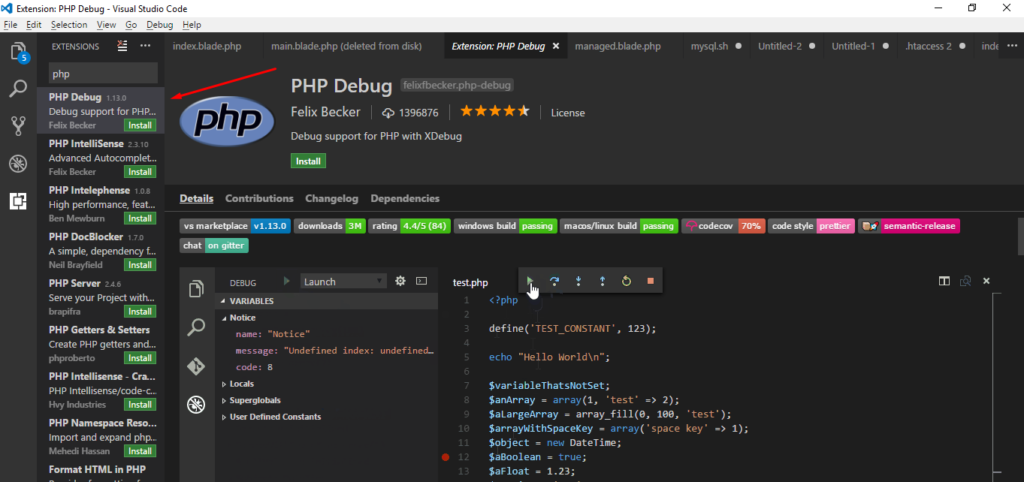Open extensions panel more actions ellipsis
The height and width of the screenshot is (482, 1024).
pyautogui.click(x=146, y=46)
